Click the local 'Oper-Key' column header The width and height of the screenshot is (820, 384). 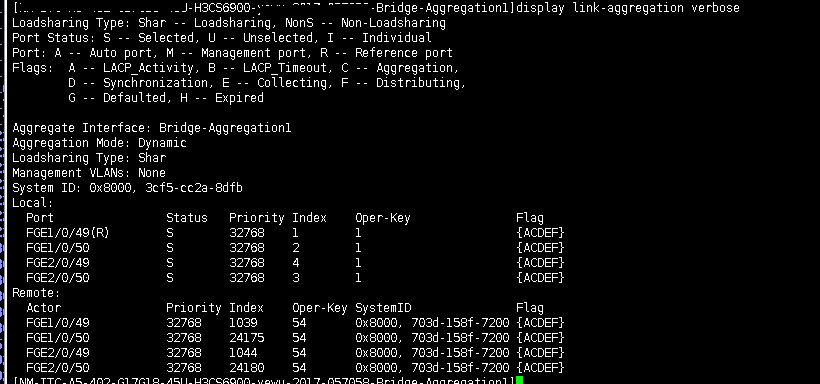point(383,218)
